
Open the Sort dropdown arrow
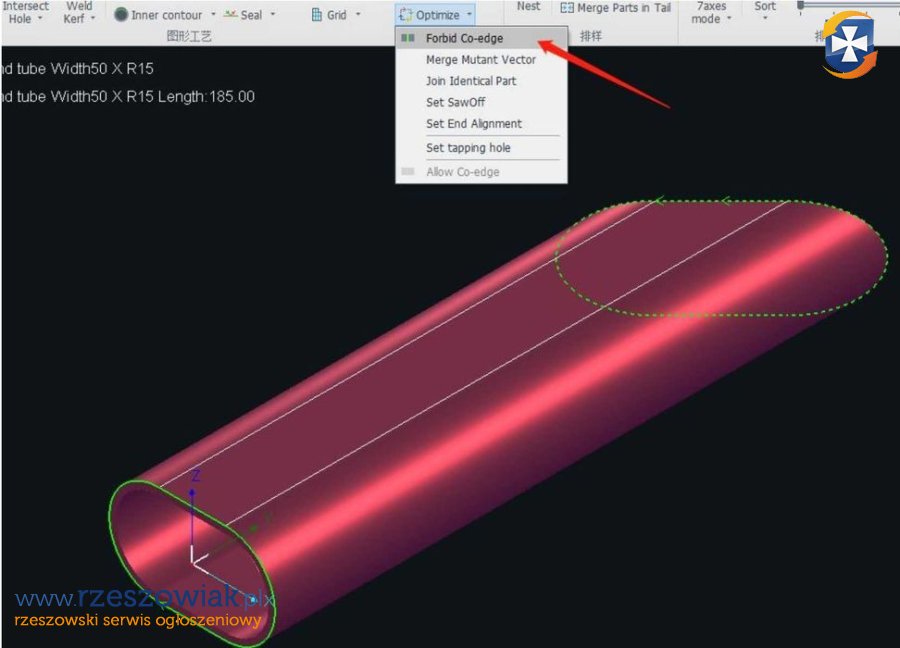(x=765, y=19)
